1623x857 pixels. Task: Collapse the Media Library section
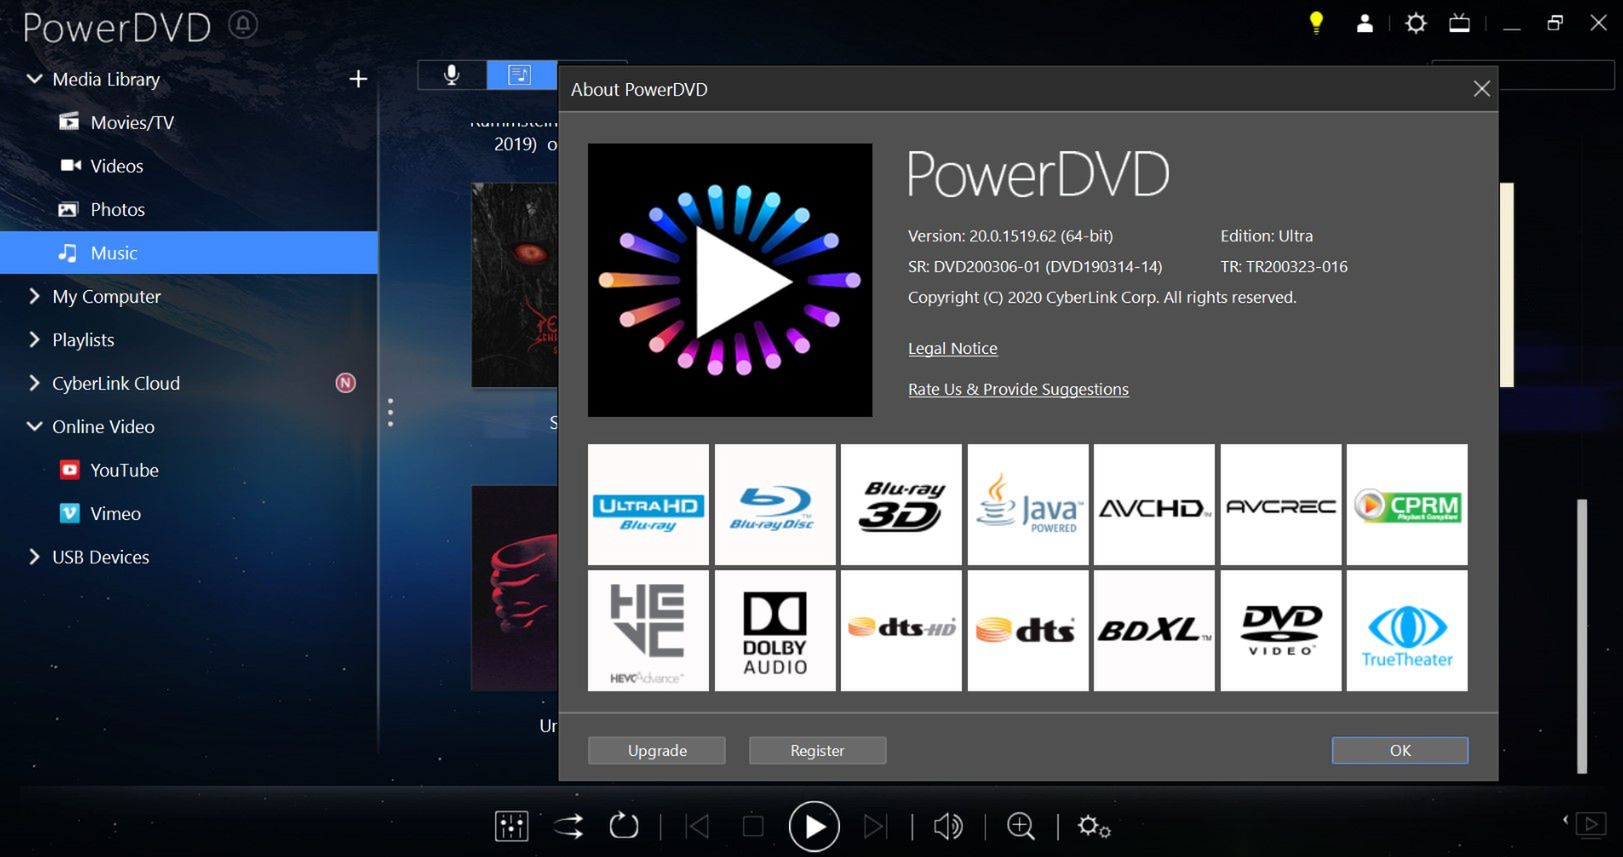[34, 79]
